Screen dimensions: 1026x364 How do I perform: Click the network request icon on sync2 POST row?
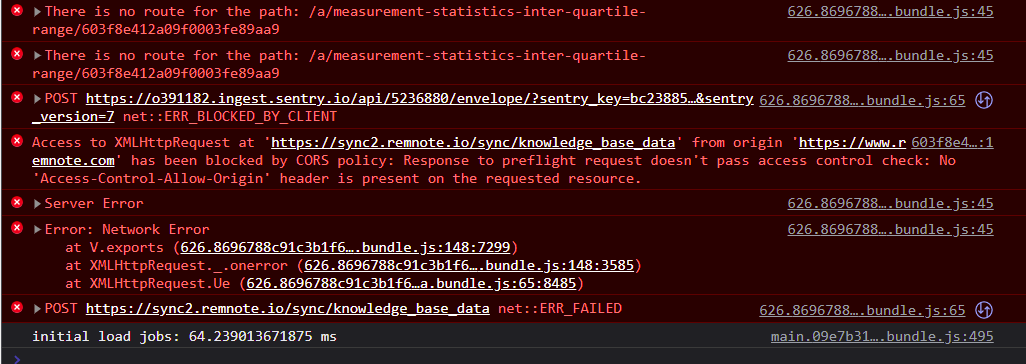pos(984,310)
